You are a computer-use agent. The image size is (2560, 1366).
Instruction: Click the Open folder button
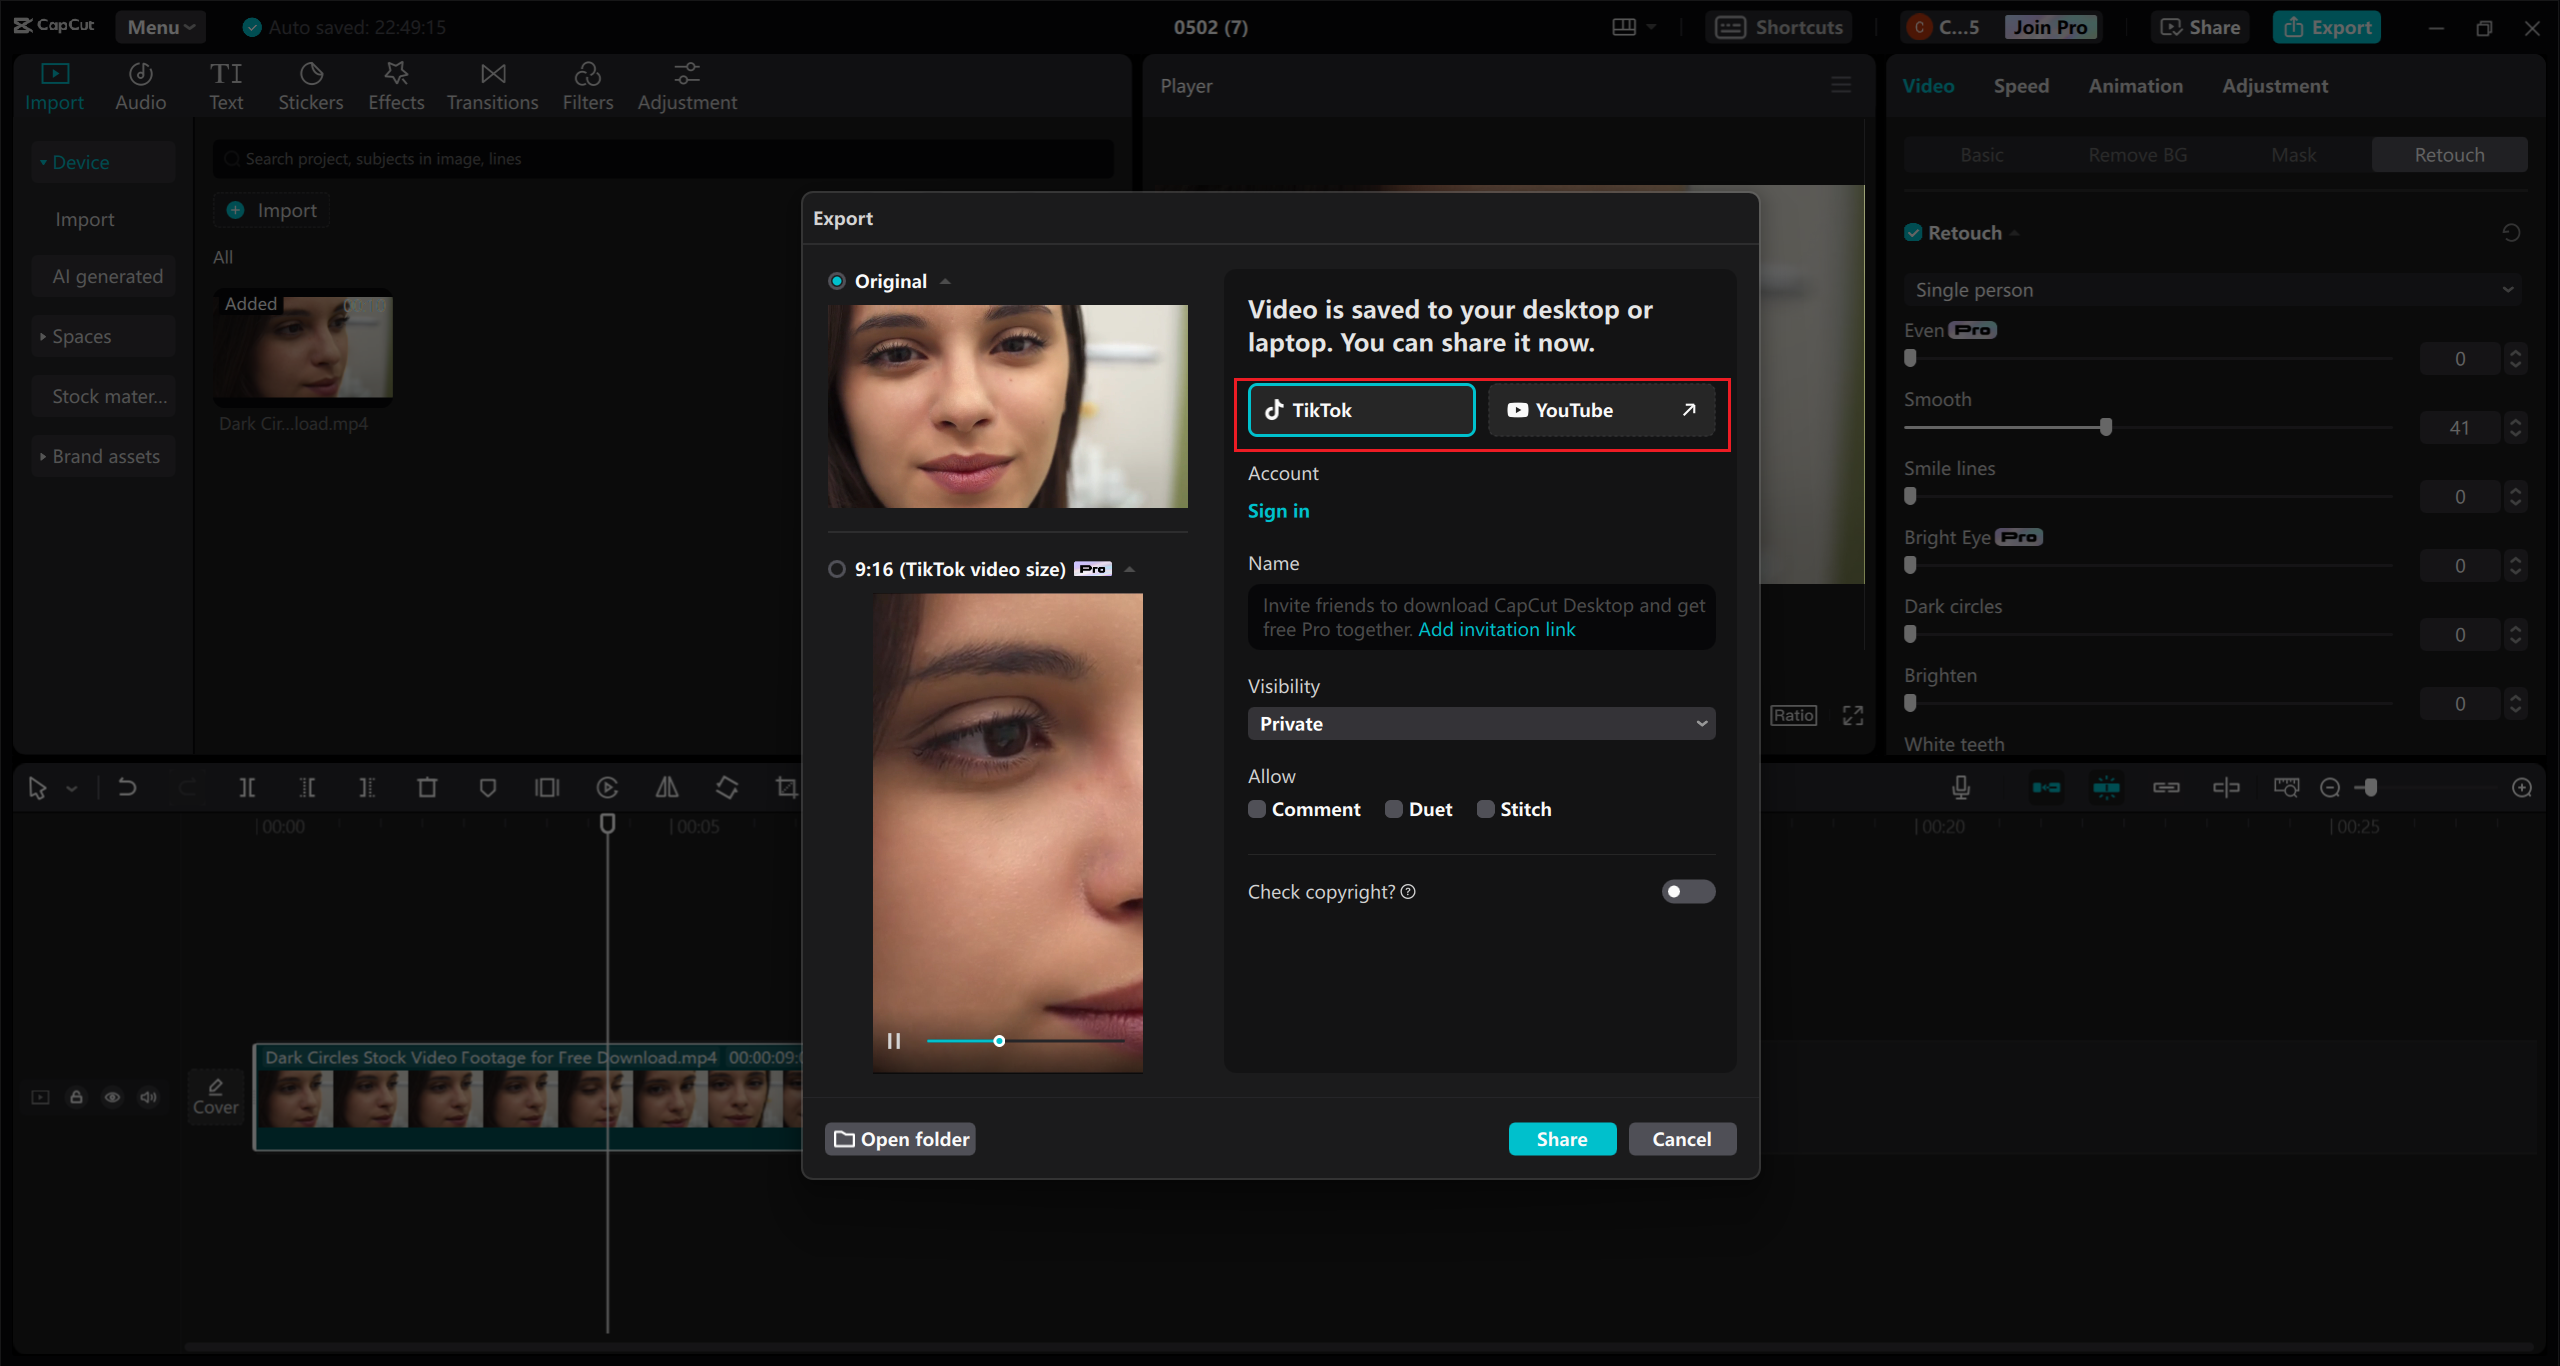[901, 1139]
